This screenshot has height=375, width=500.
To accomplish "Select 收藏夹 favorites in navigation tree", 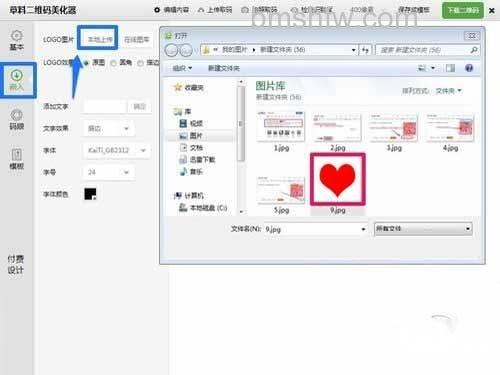I will tap(189, 87).
